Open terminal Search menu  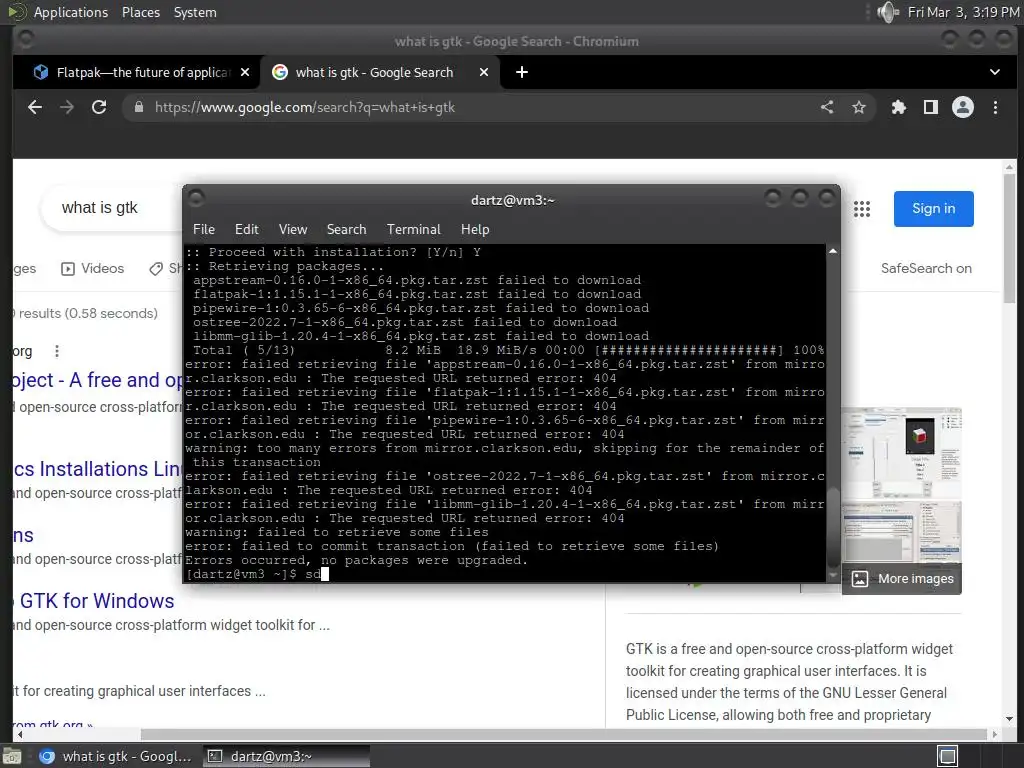pos(346,229)
